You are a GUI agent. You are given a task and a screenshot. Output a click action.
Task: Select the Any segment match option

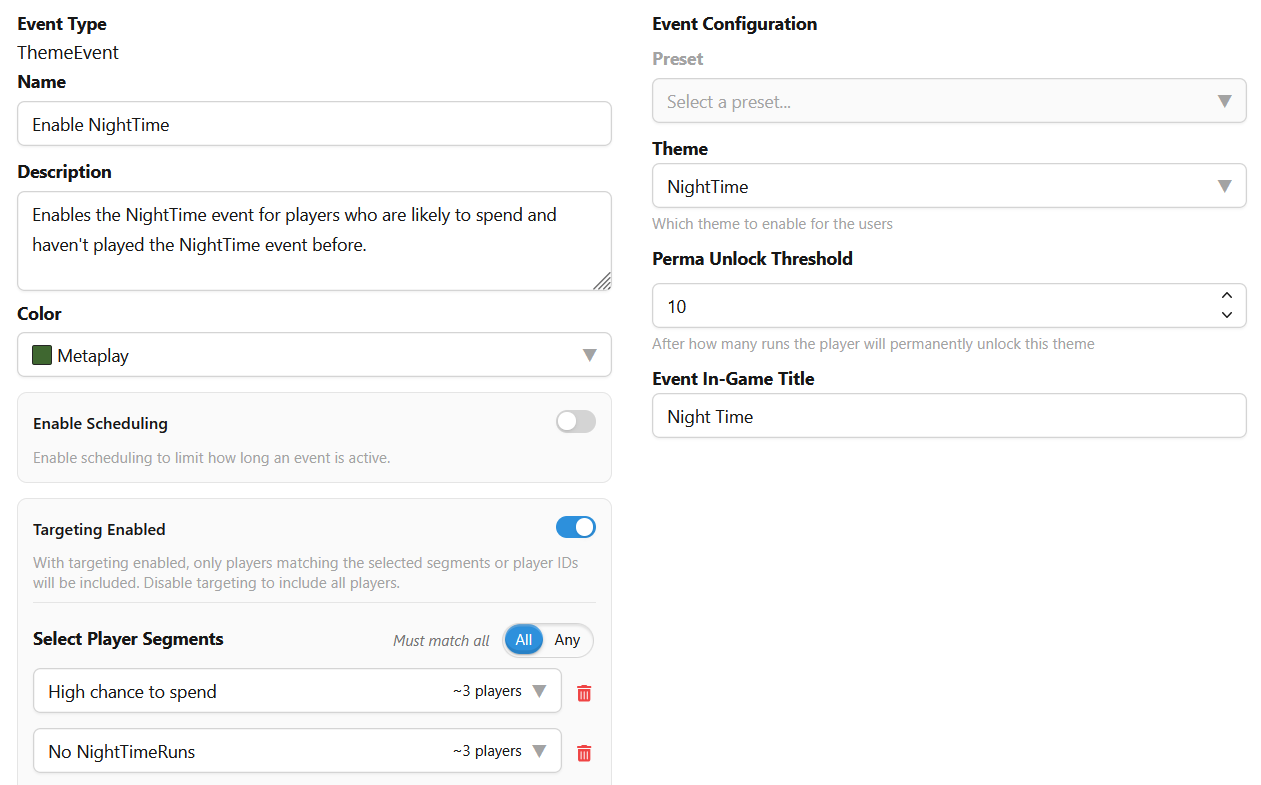click(567, 640)
